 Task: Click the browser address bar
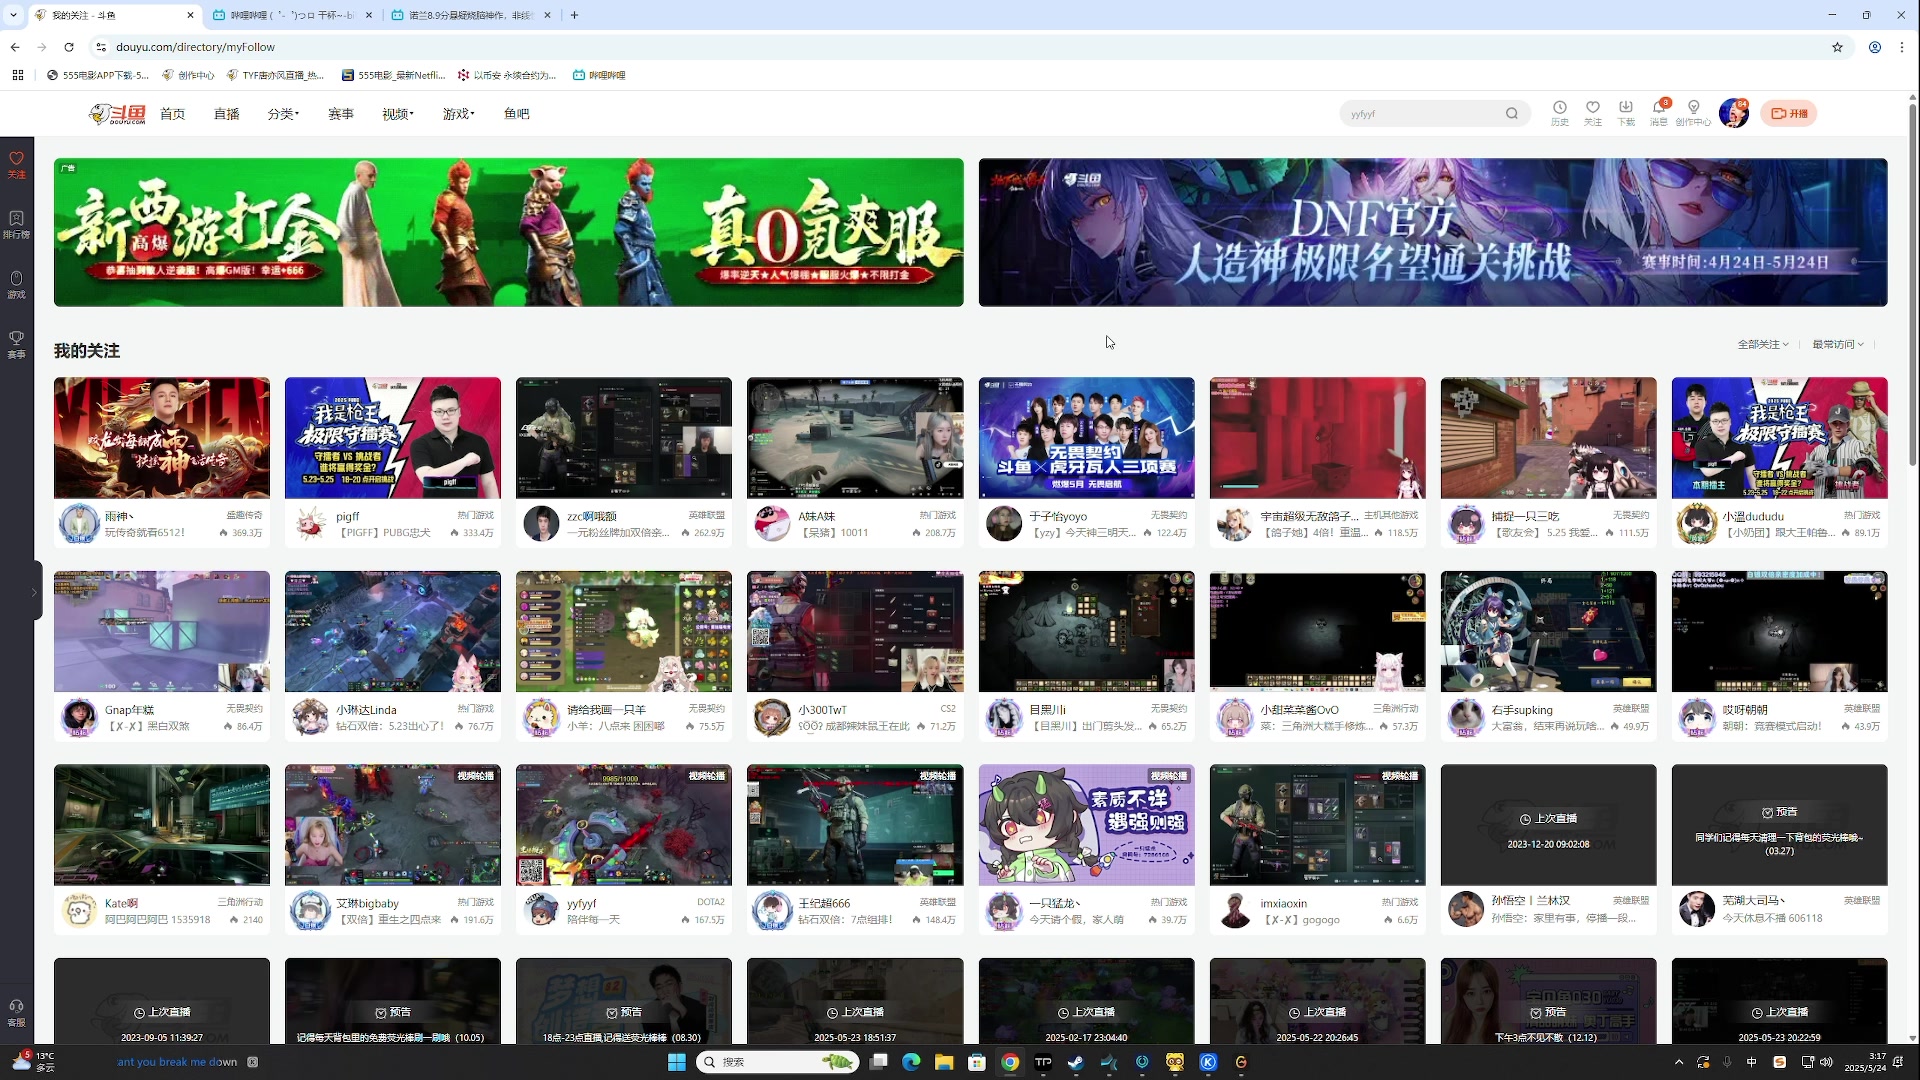(960, 47)
